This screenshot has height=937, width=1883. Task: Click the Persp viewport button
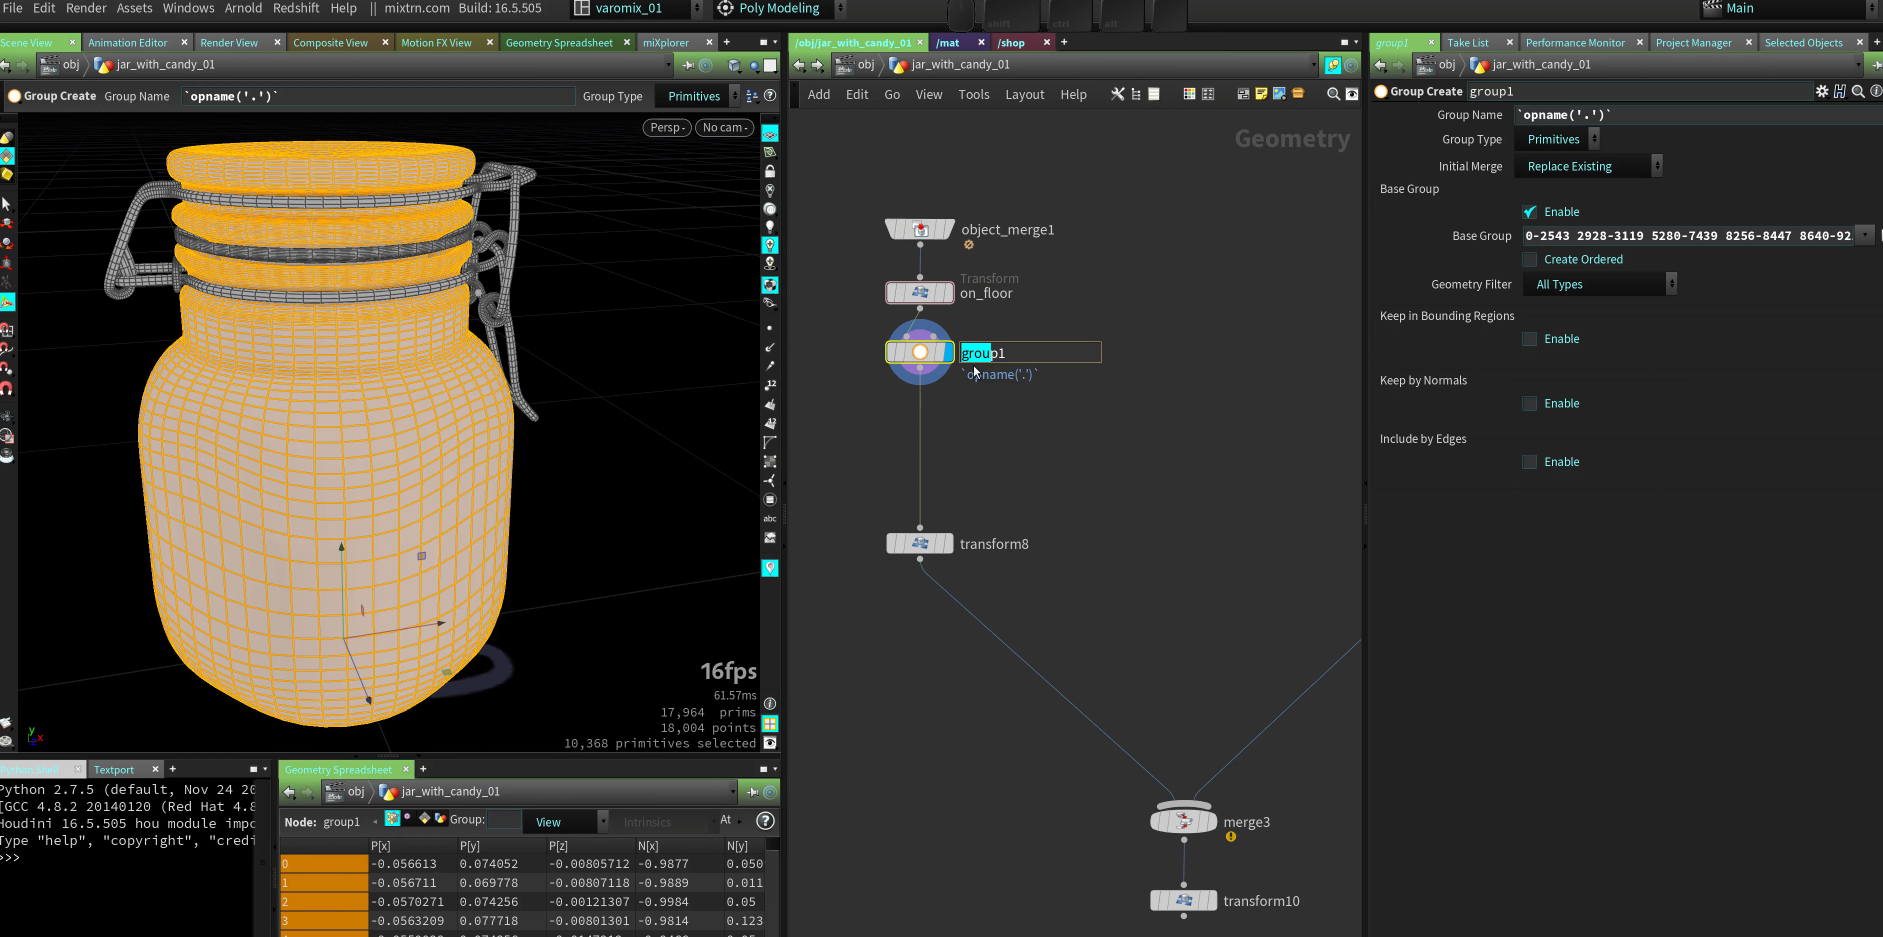pos(665,127)
